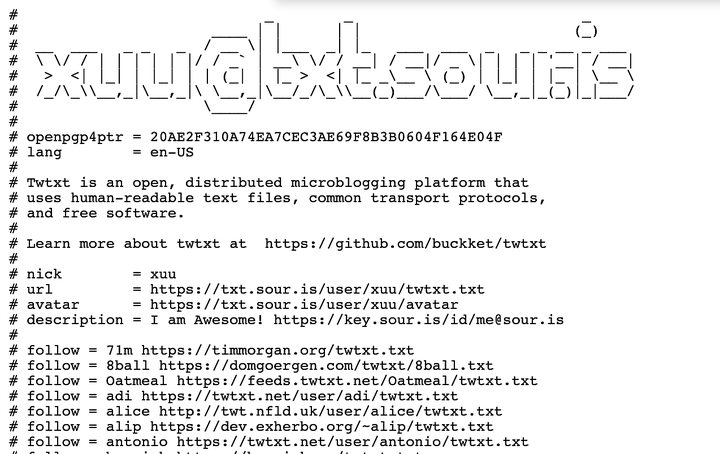Open the timmorgan.org twtxt.txt URL

(x=277, y=351)
